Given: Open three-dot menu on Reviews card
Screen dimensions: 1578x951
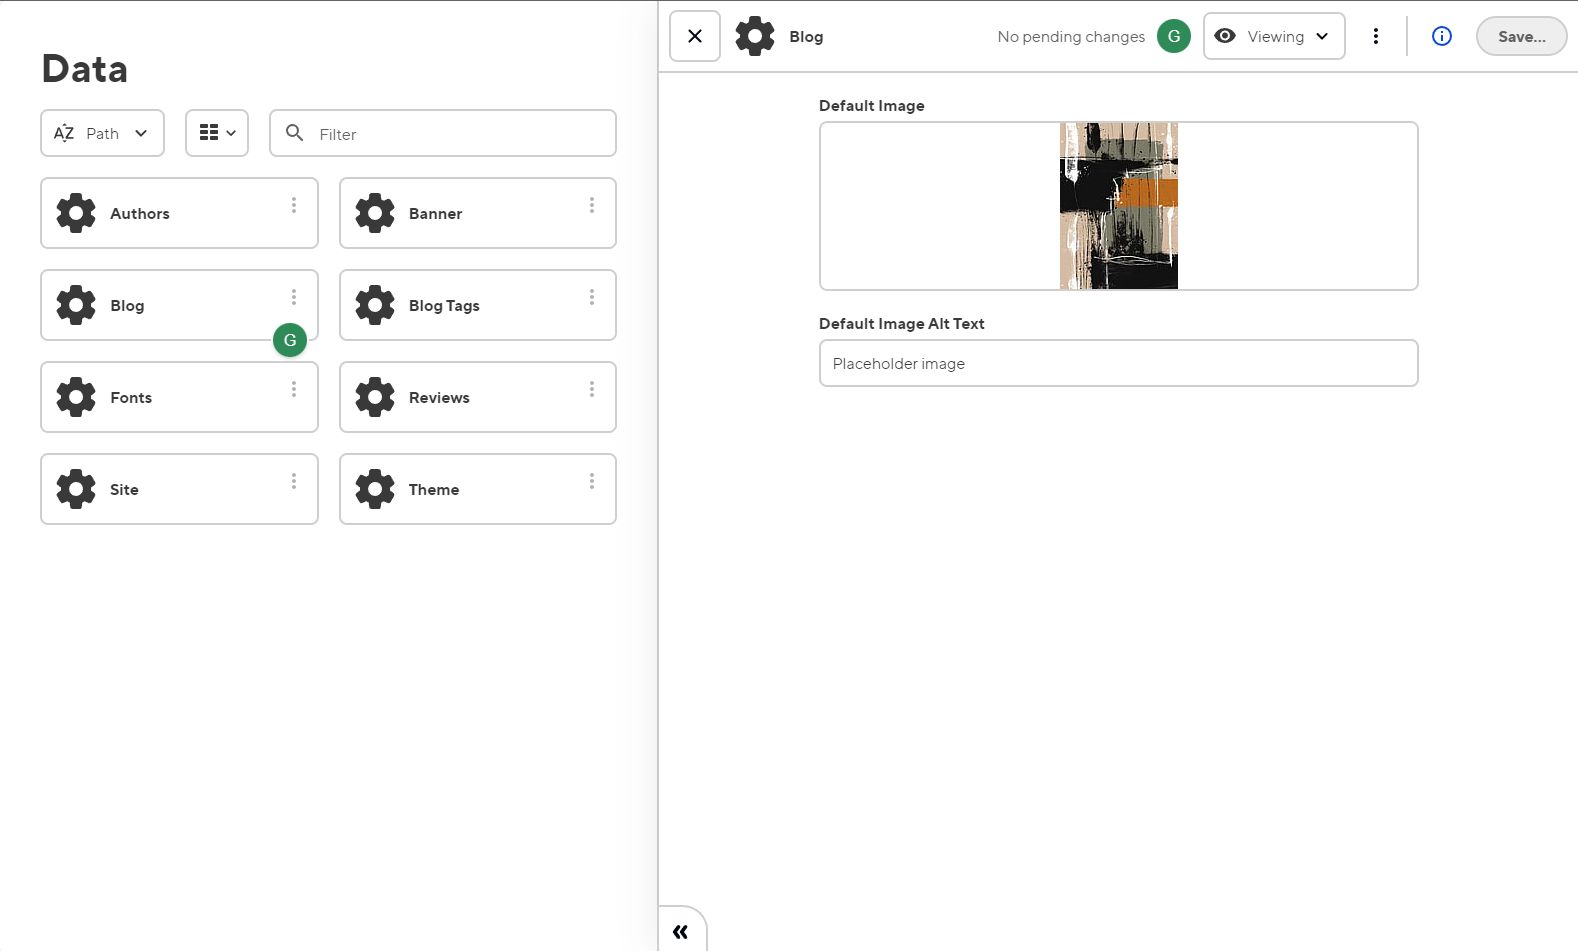Looking at the screenshot, I should point(591,389).
